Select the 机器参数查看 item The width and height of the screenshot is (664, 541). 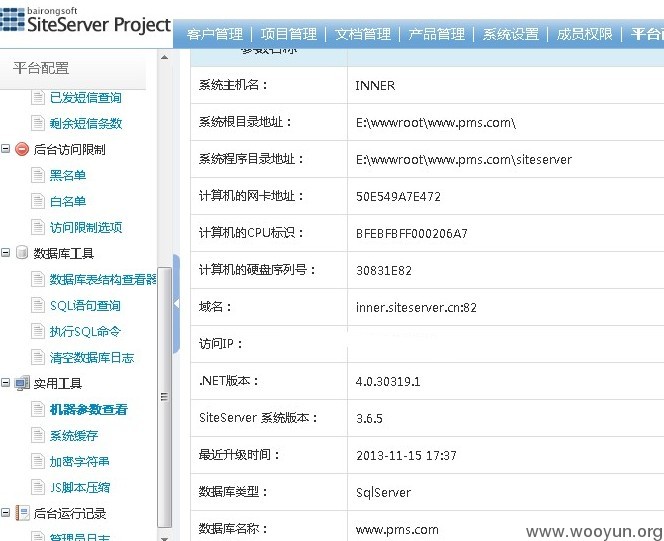(x=89, y=409)
